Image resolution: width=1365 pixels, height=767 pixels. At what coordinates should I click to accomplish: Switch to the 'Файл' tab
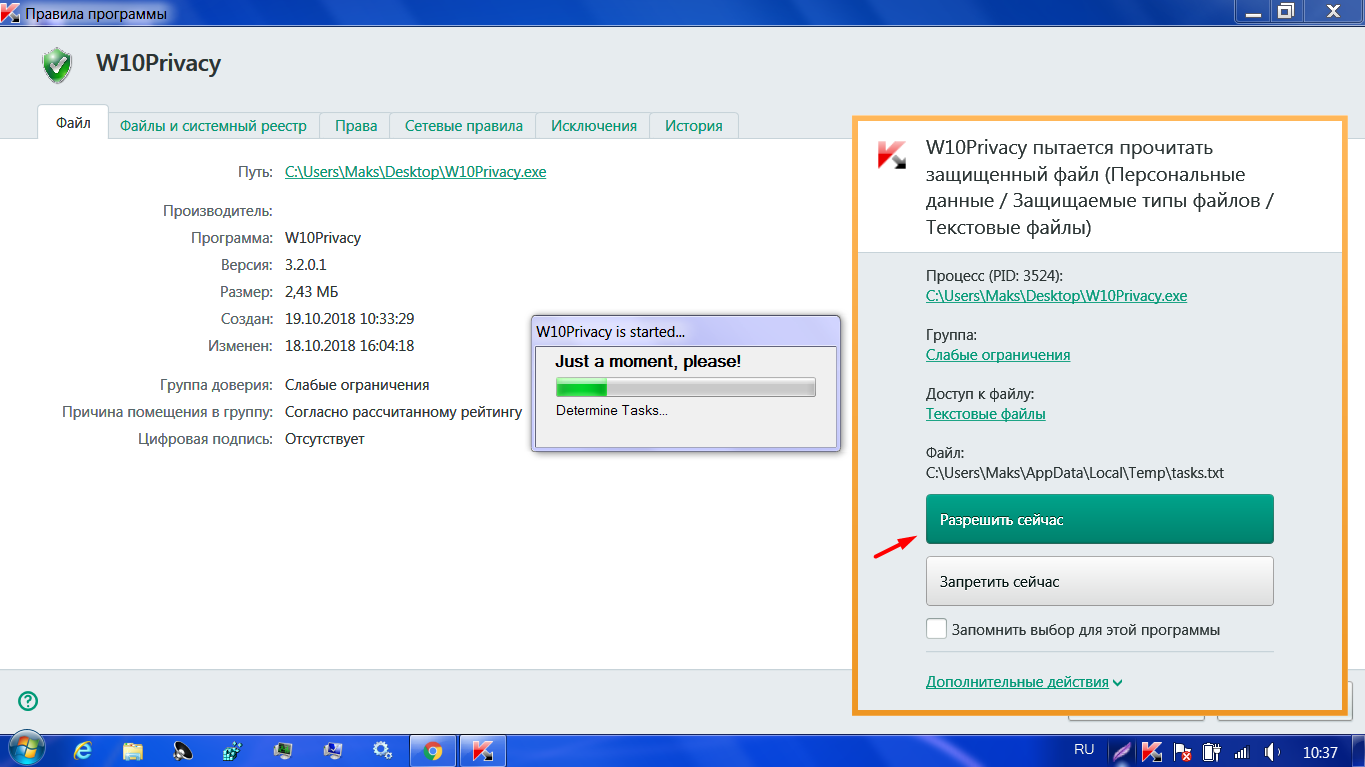coord(73,123)
